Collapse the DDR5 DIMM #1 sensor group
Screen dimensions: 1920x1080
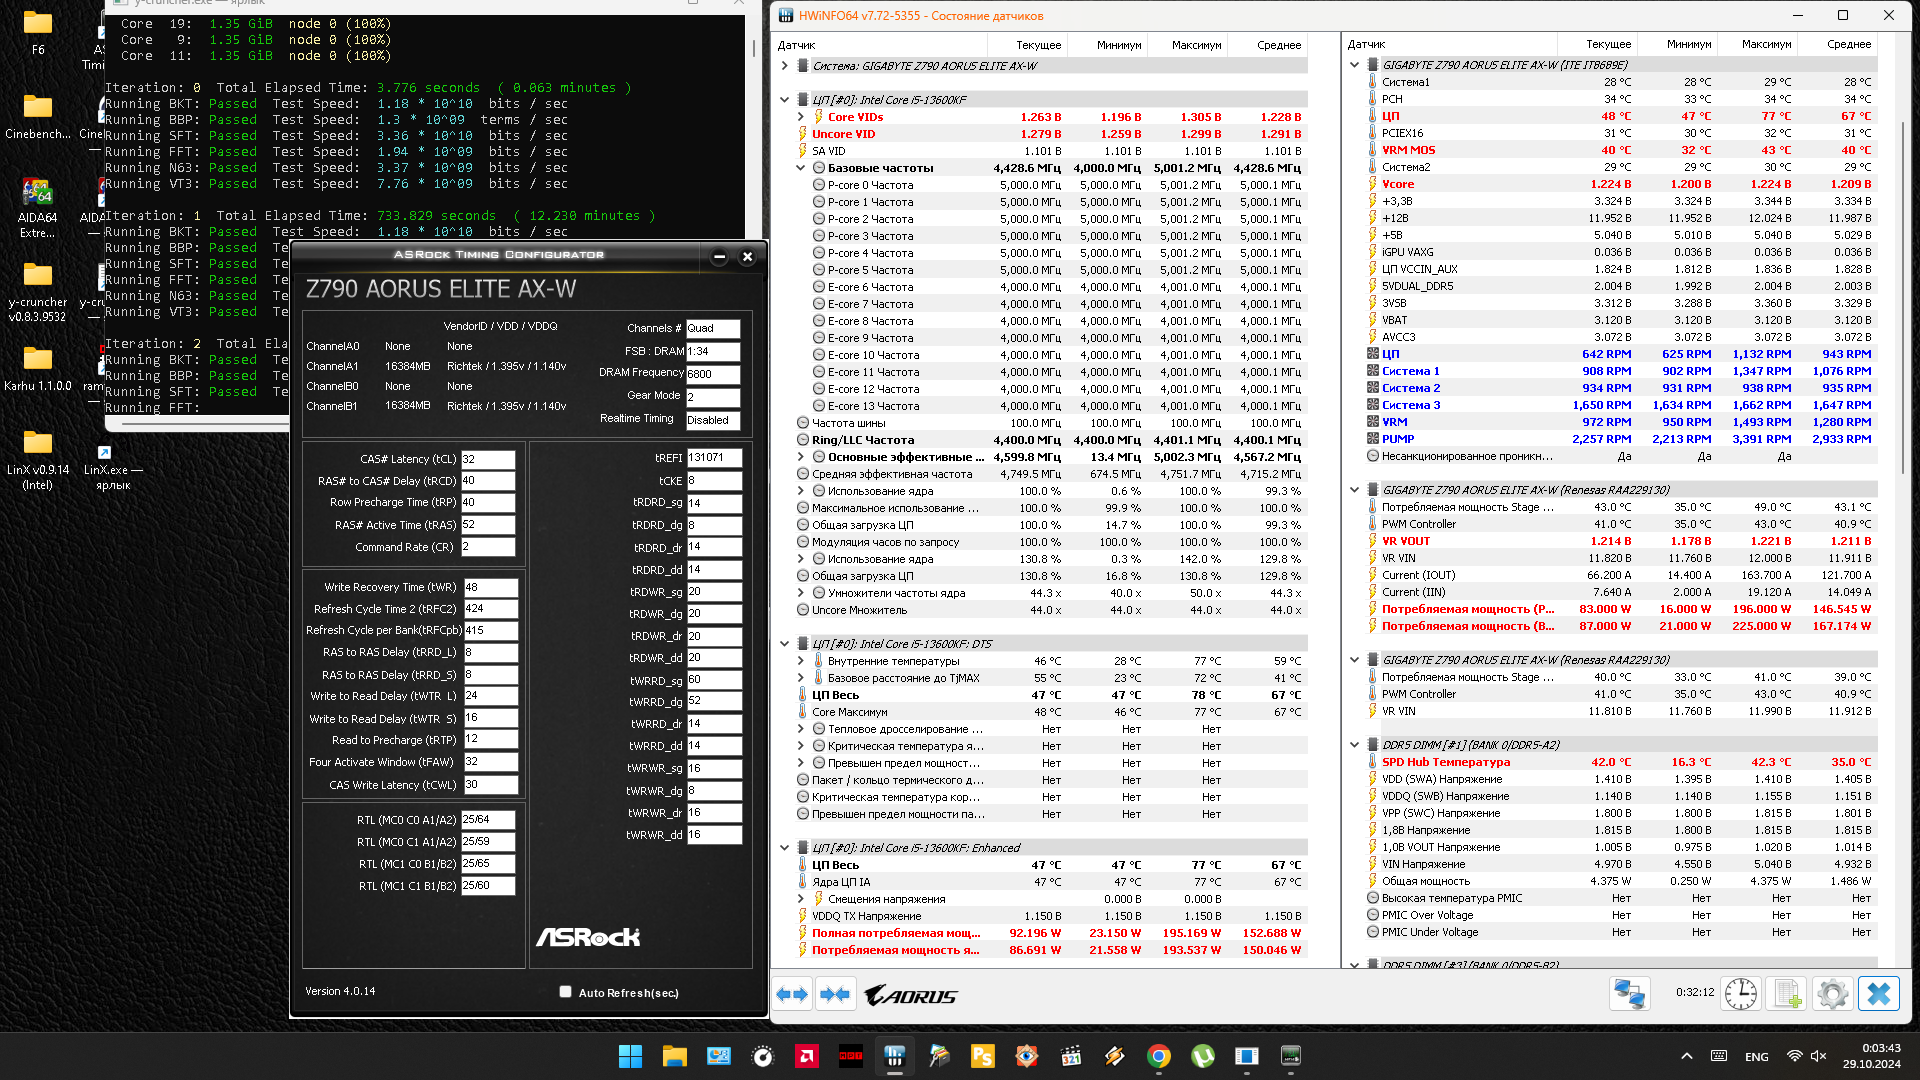click(x=1355, y=745)
